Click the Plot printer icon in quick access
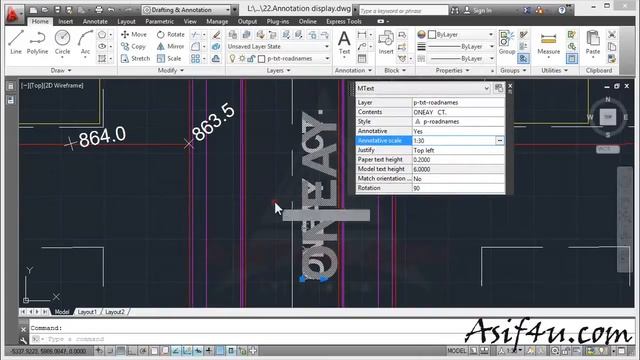 coord(99,10)
